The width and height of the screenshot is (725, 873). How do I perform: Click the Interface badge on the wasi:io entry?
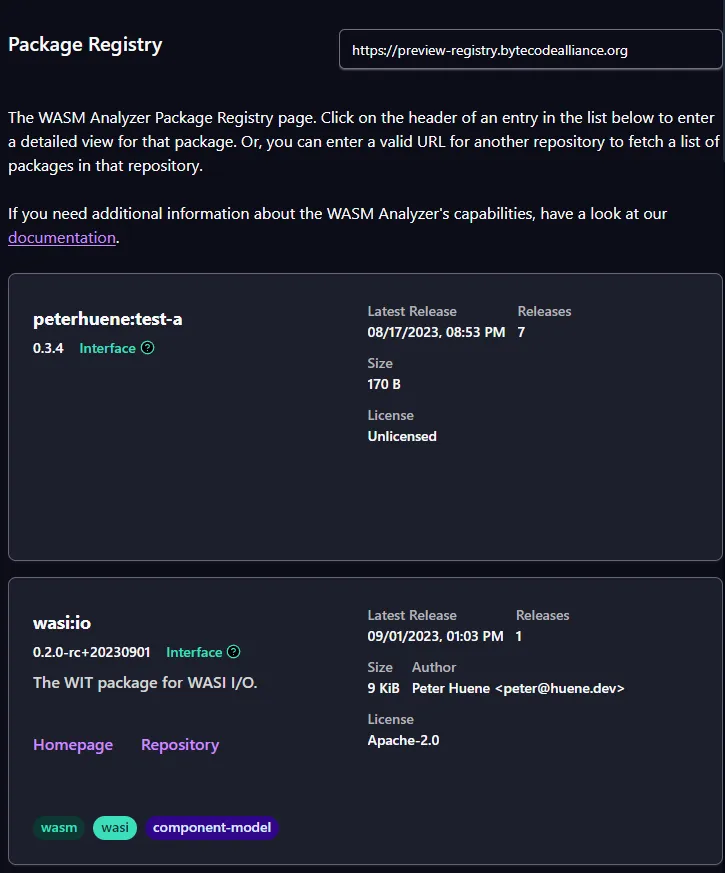coord(193,651)
